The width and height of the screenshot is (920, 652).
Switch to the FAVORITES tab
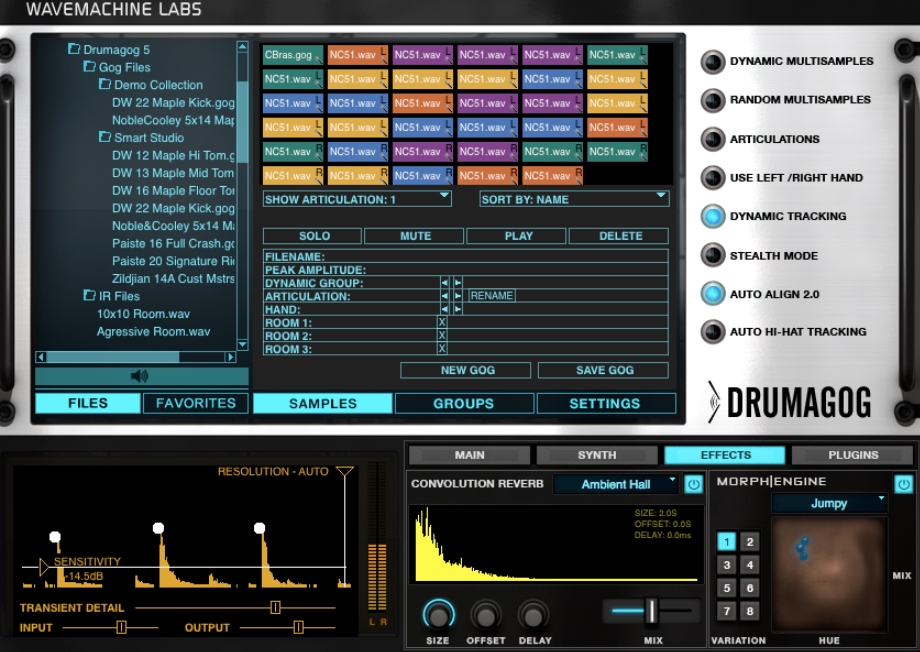[x=196, y=403]
